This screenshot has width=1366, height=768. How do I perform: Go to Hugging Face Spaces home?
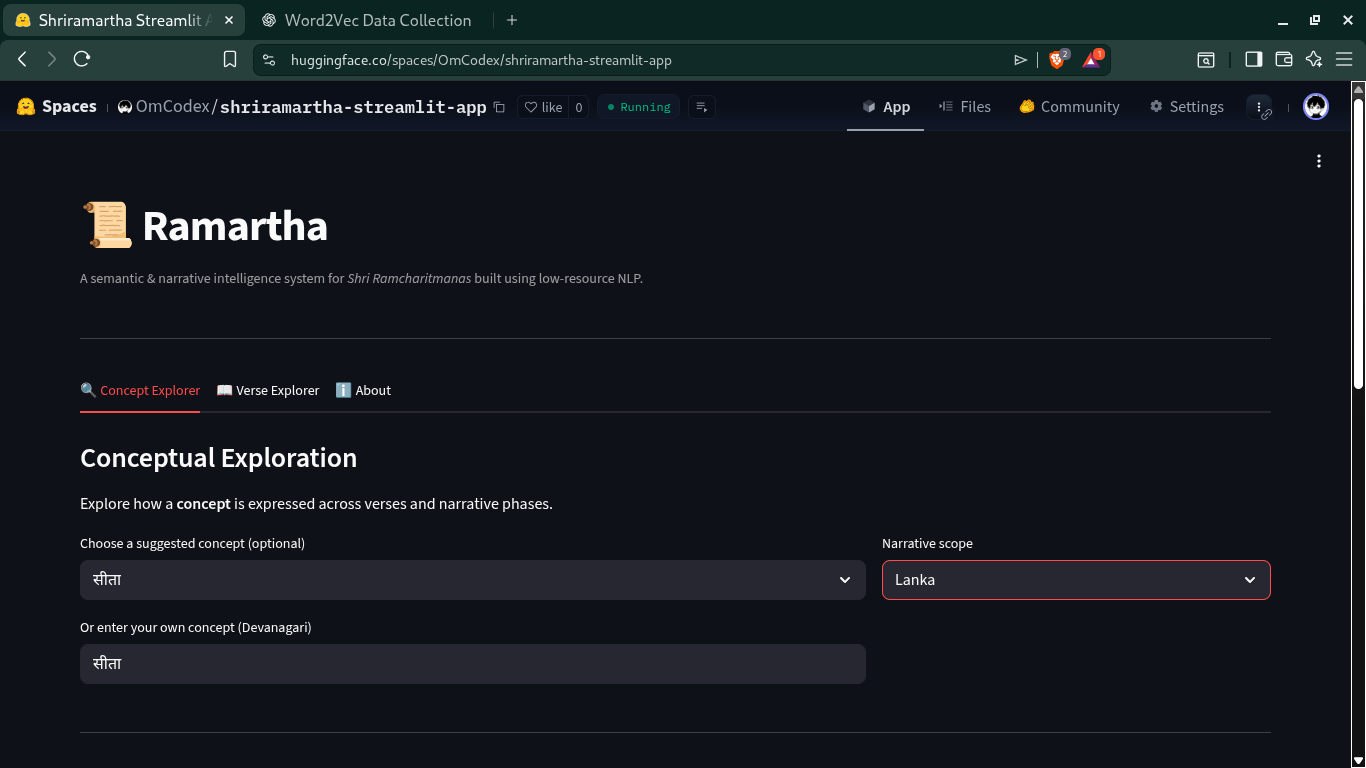57,107
